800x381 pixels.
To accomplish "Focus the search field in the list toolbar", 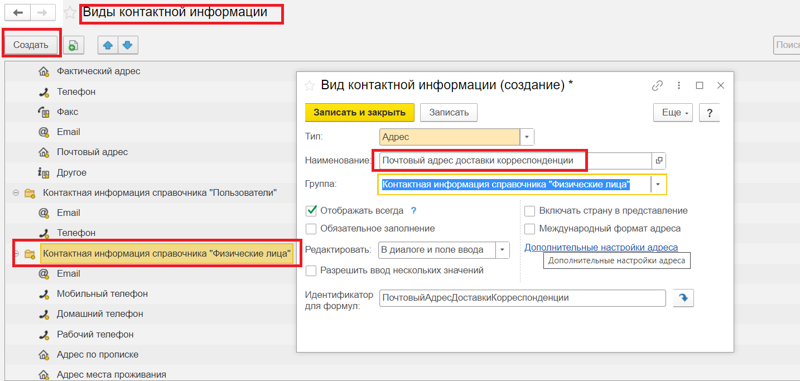I will click(x=786, y=45).
